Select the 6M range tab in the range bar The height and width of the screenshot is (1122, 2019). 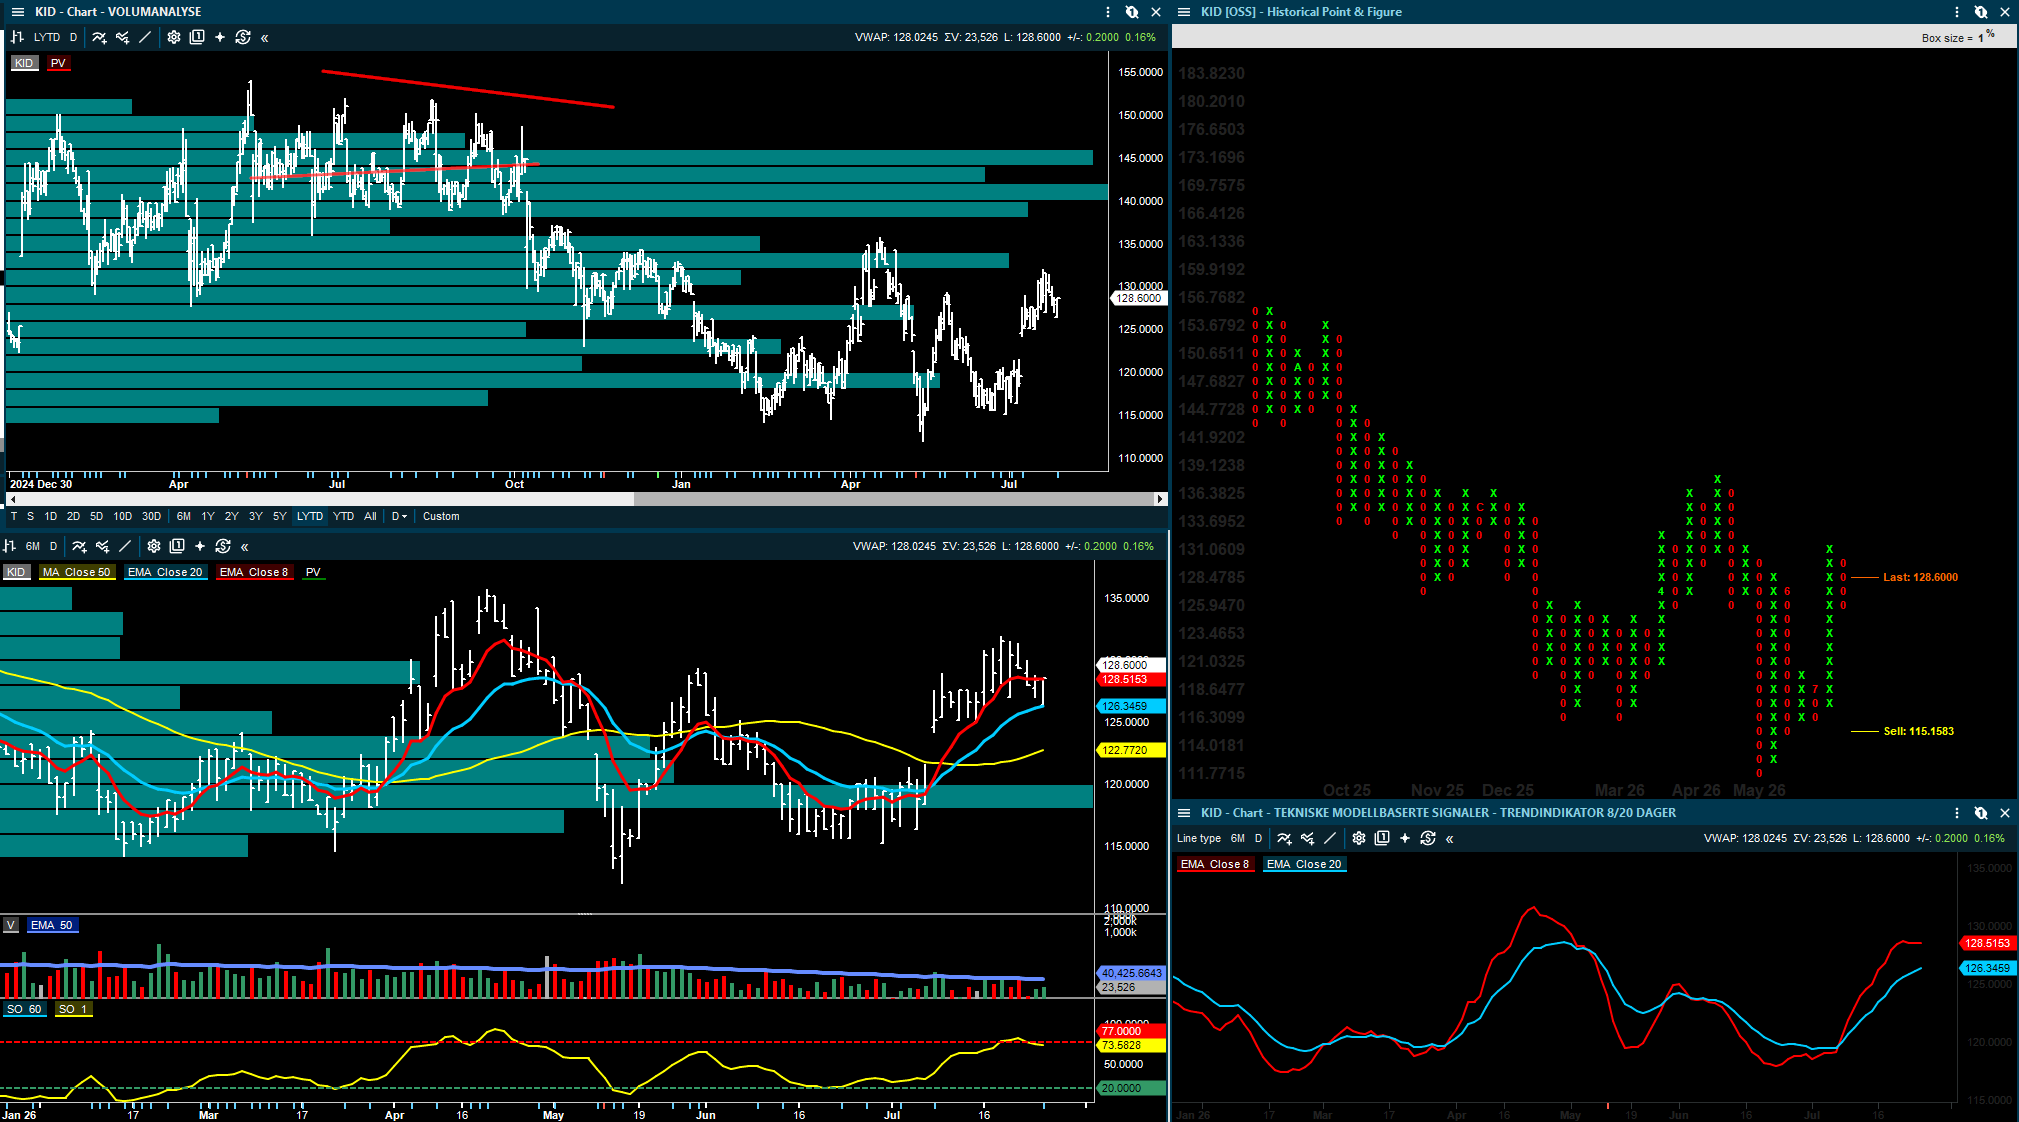184,516
